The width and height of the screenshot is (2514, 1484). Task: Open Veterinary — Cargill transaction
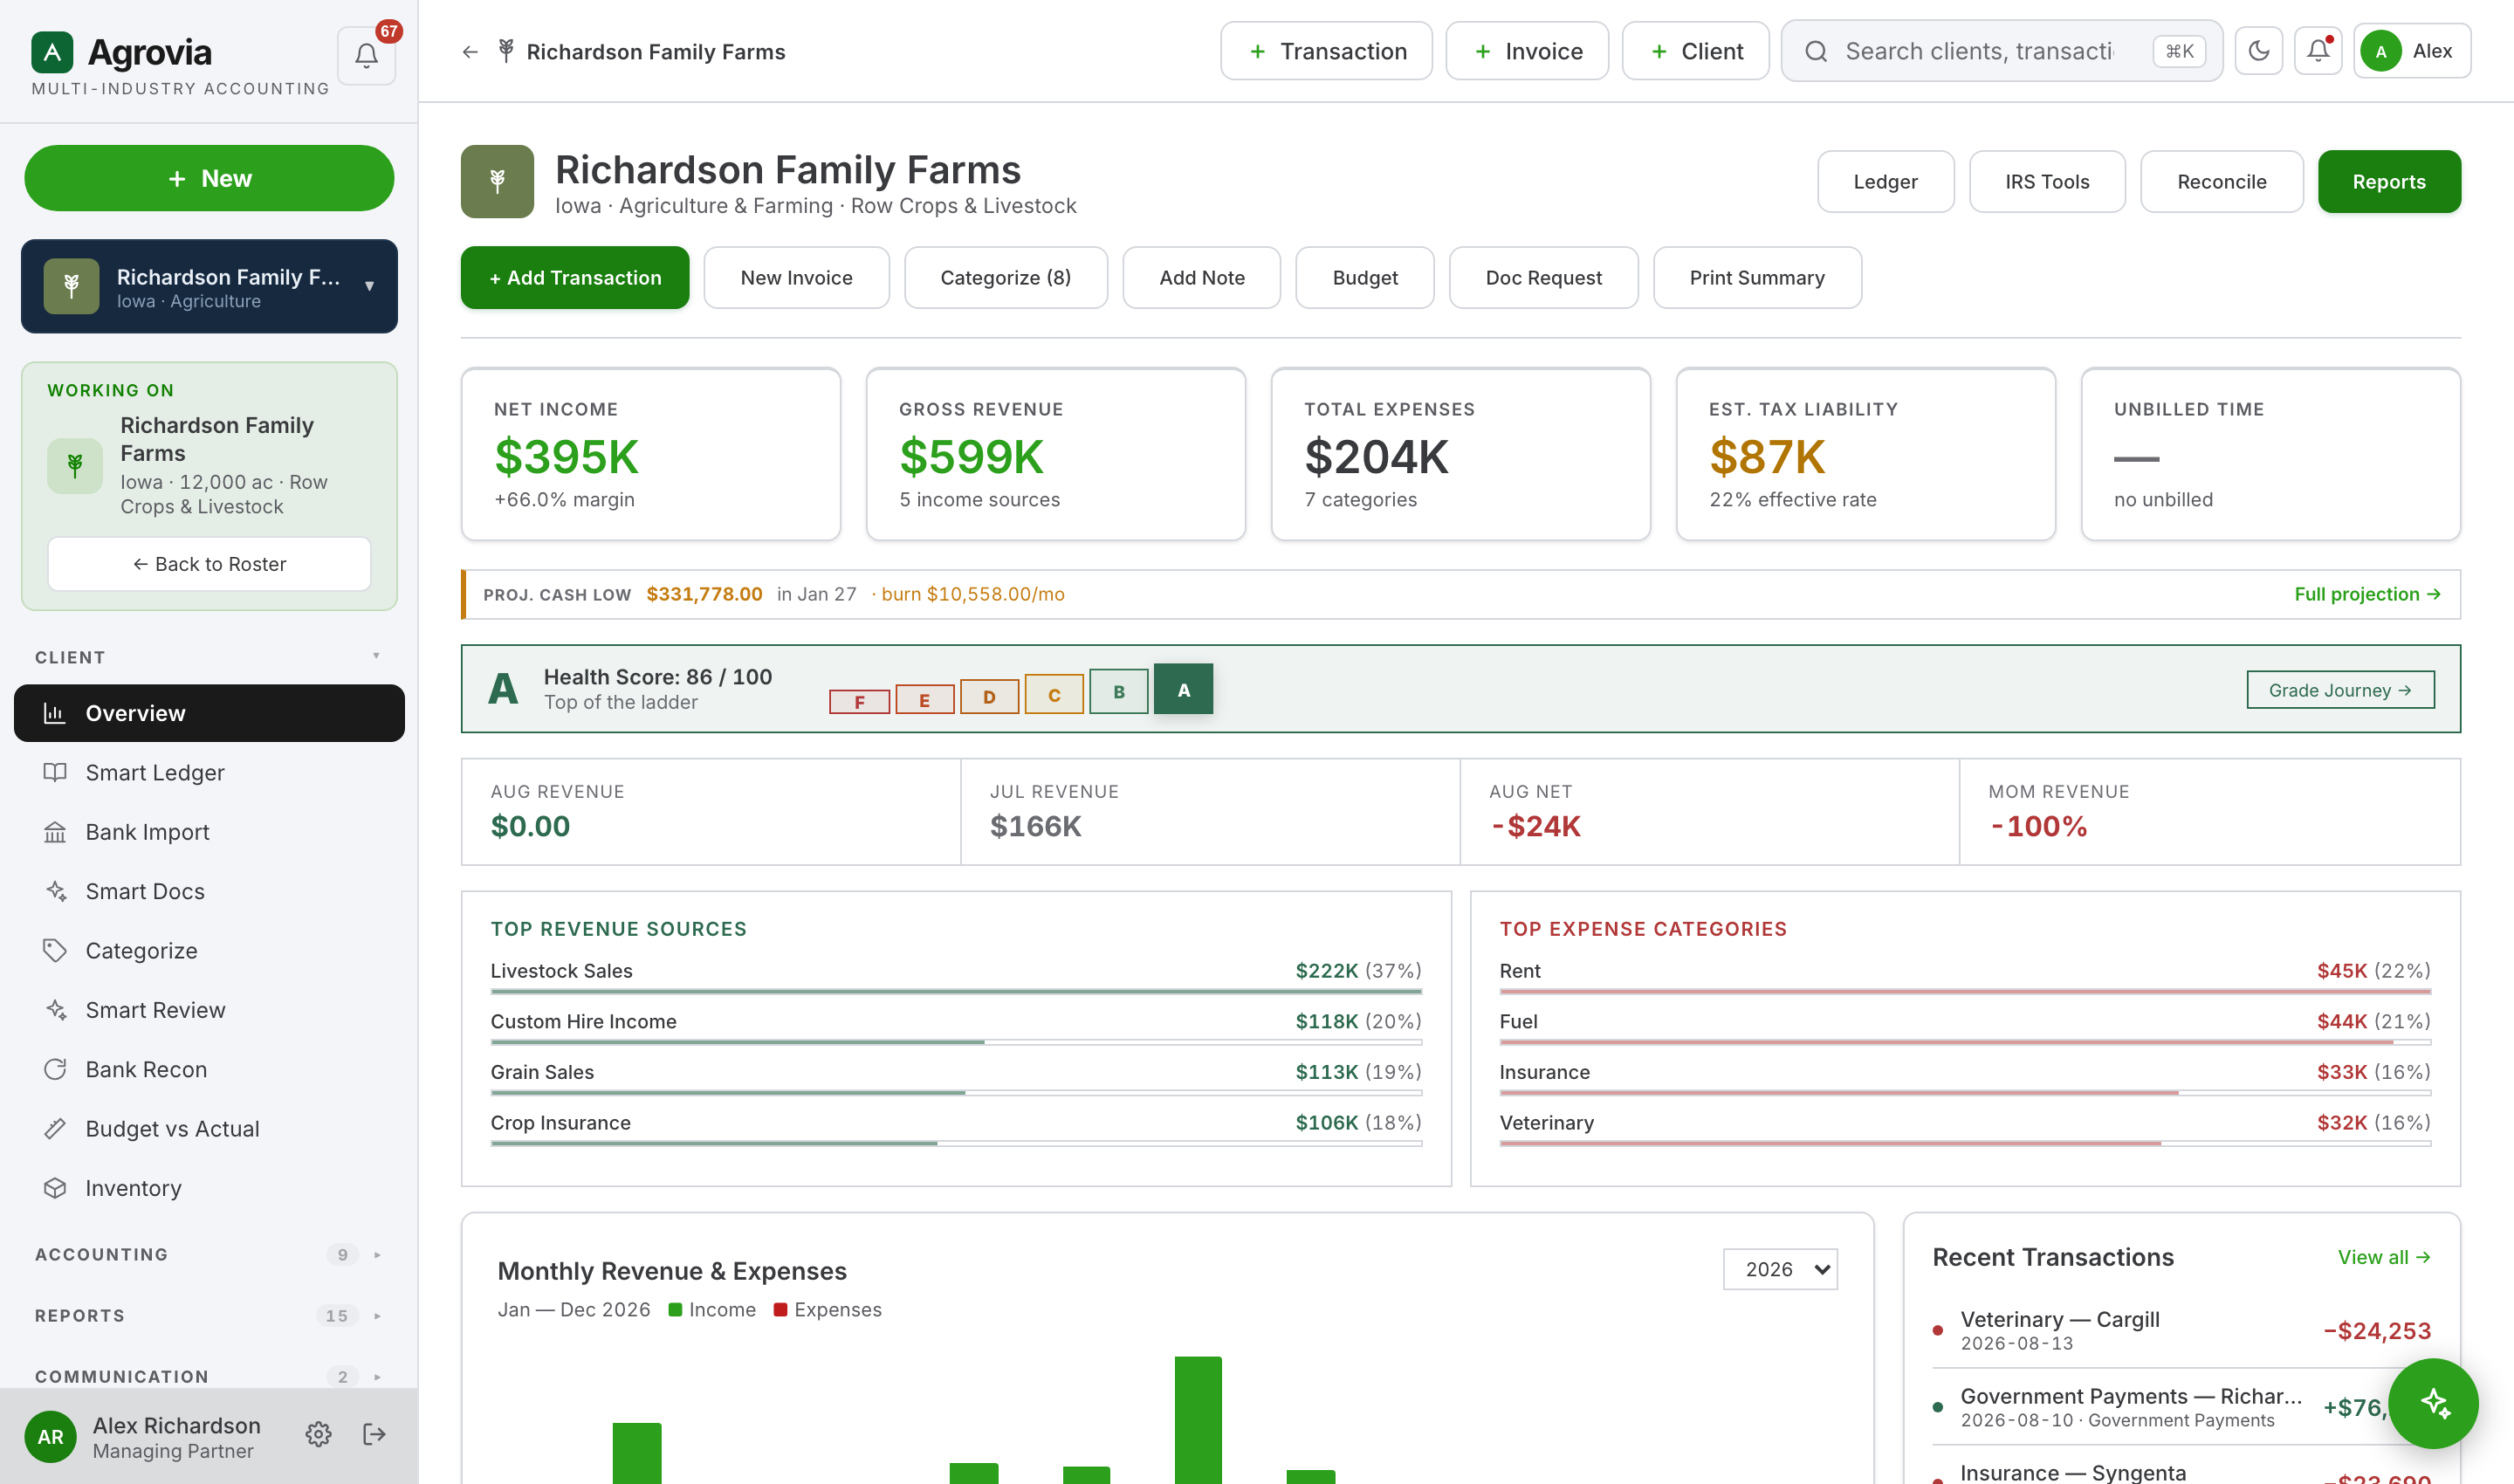[x=2180, y=1330]
